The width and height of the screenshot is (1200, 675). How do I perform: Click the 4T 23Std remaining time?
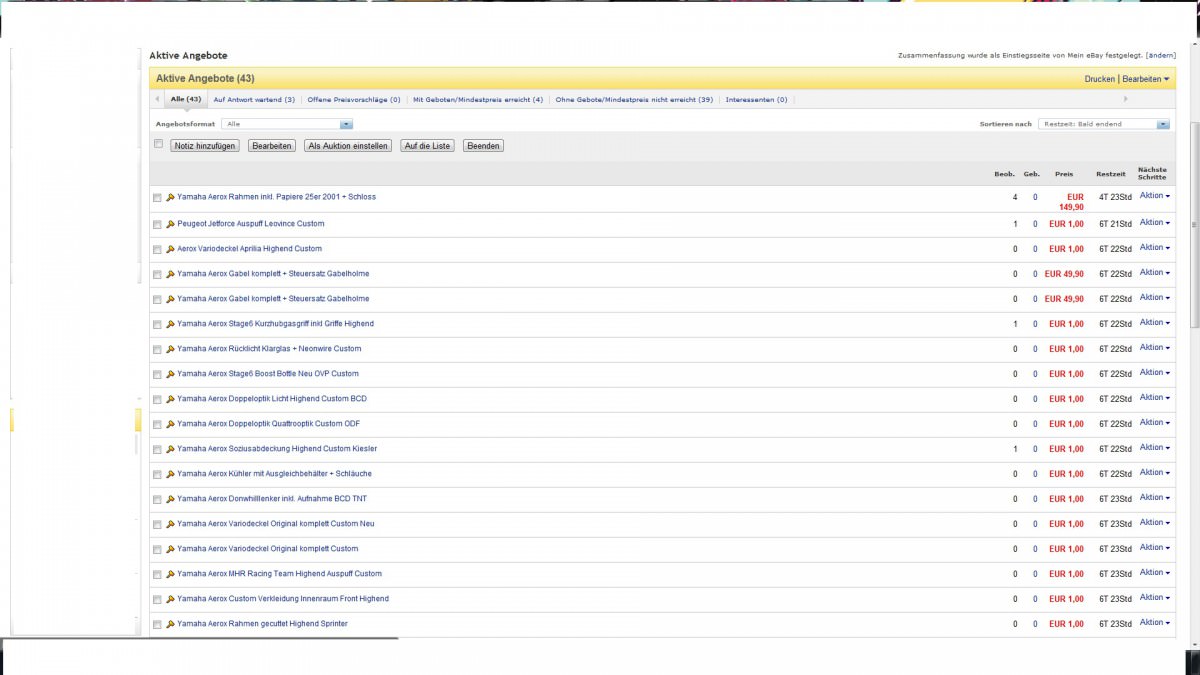tap(1115, 198)
